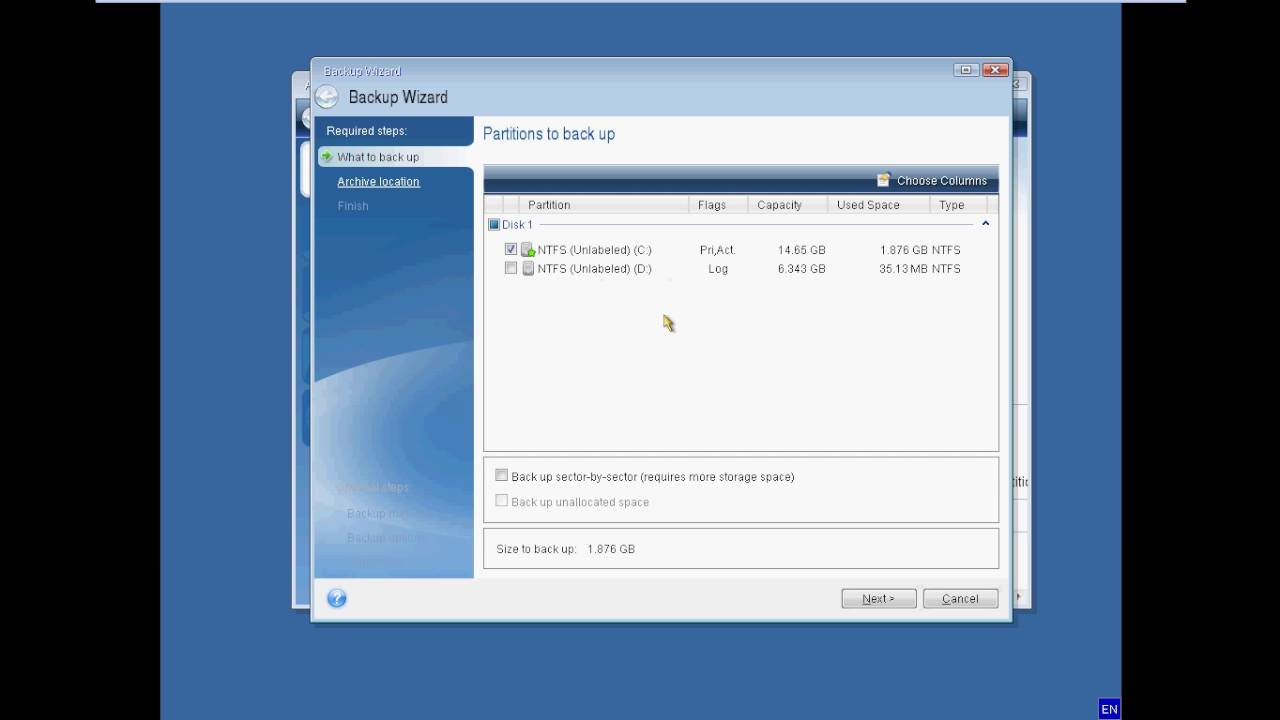Click the green arrow icon beside What to back up
This screenshot has width=1280, height=720.
click(x=326, y=156)
